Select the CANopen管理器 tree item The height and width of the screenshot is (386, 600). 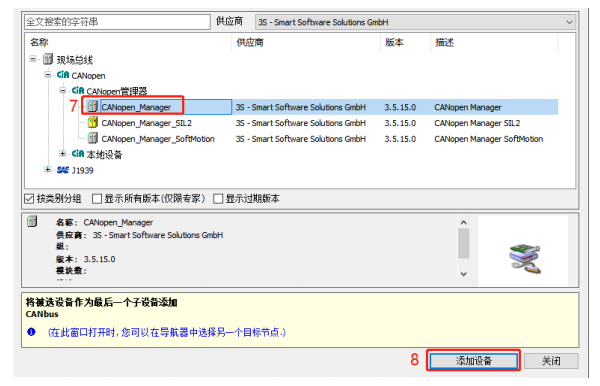point(117,91)
